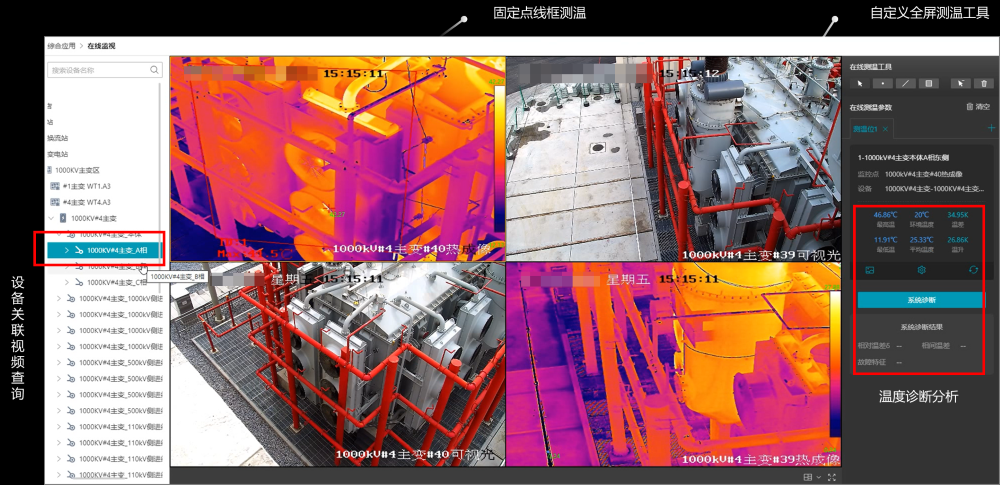The image size is (1000, 485).
Task: Choose the point temperature measurement tool
Action: pyautogui.click(x=882, y=84)
